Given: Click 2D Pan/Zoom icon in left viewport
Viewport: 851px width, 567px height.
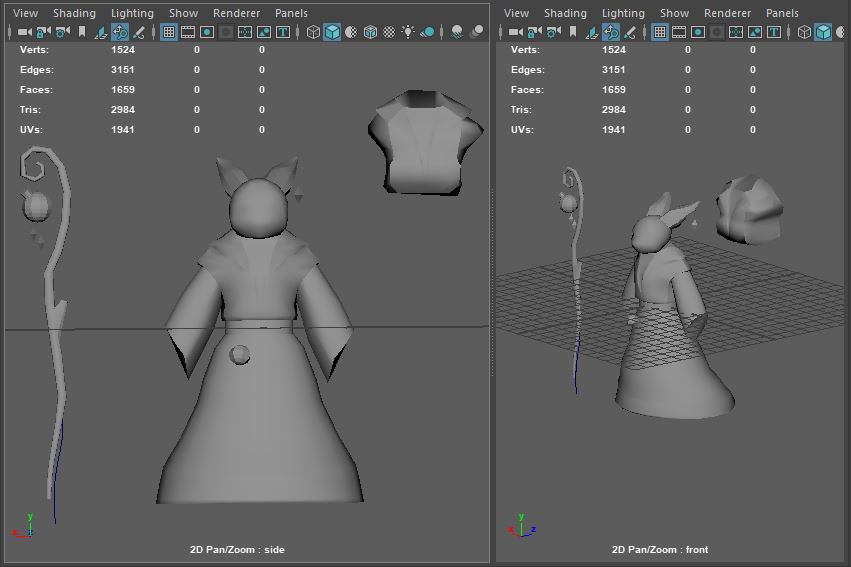Looking at the screenshot, I should click(119, 32).
